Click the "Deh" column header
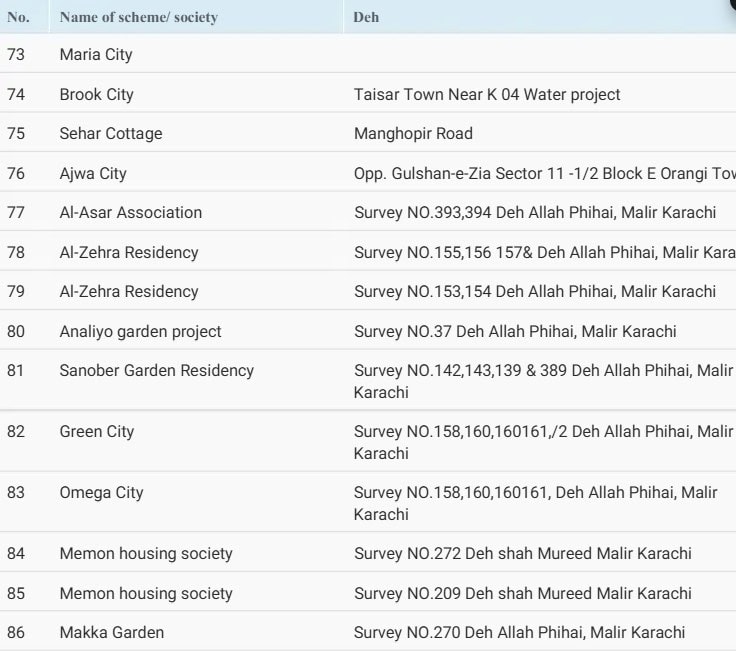 click(x=366, y=17)
